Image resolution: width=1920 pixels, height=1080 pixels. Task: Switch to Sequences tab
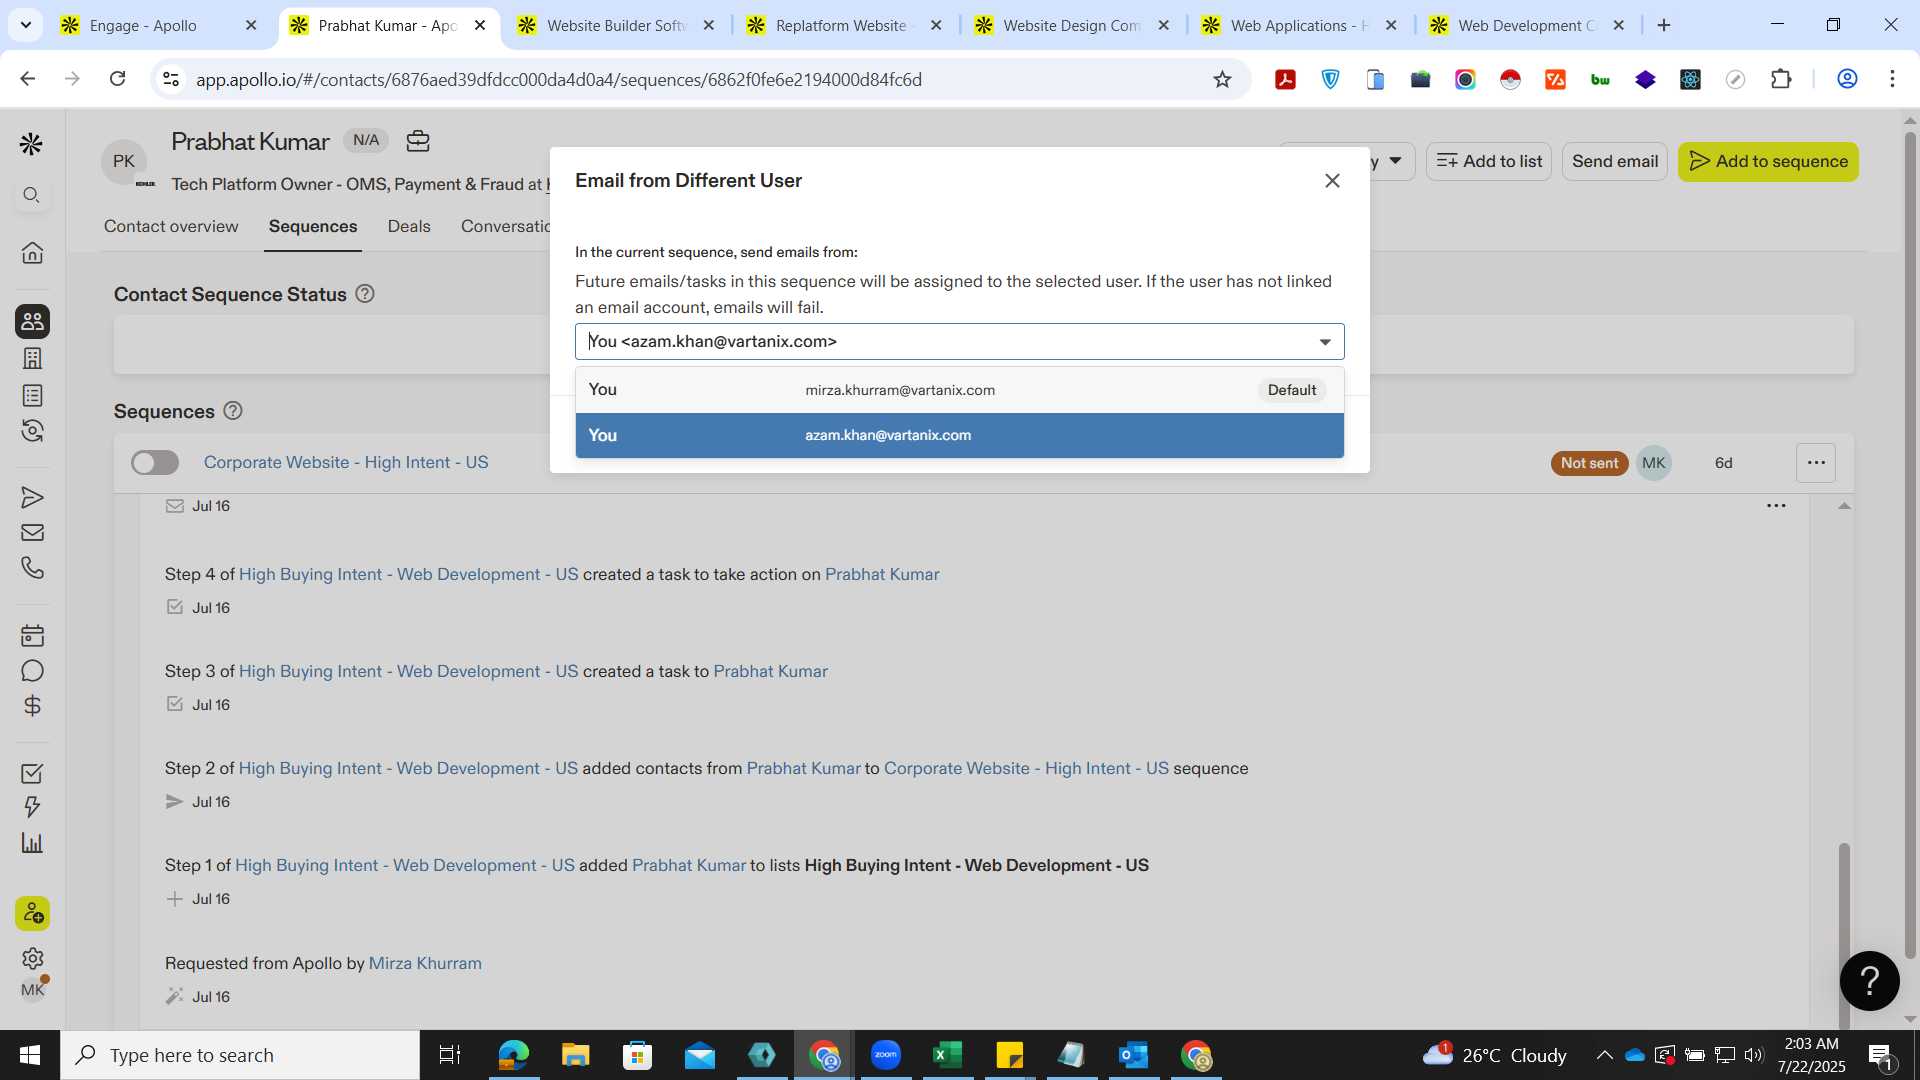313,226
